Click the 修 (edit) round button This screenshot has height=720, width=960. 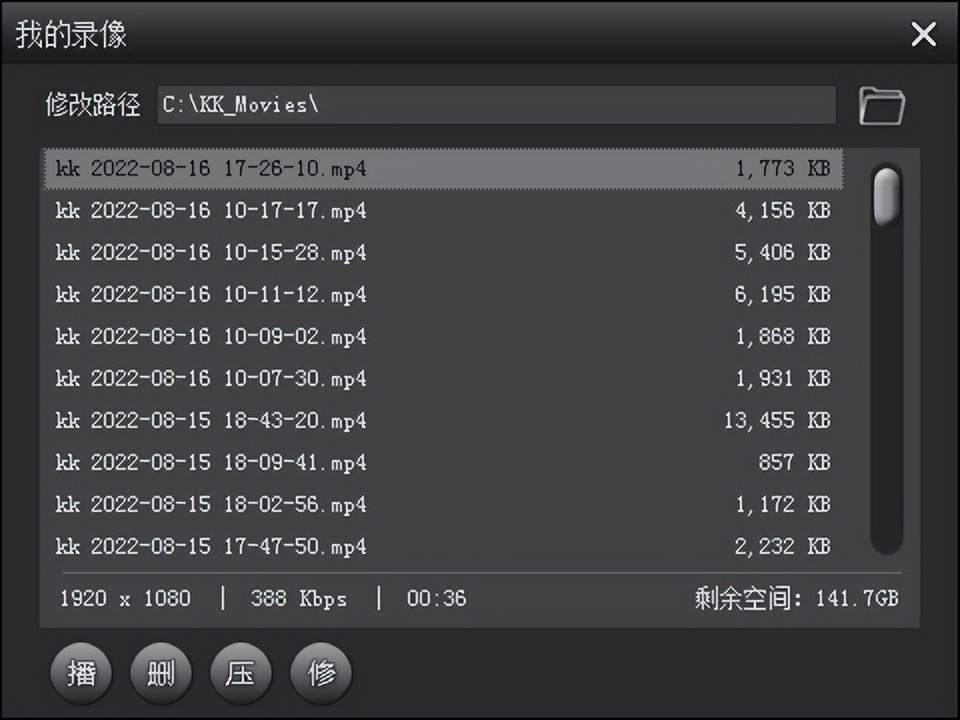[321, 673]
